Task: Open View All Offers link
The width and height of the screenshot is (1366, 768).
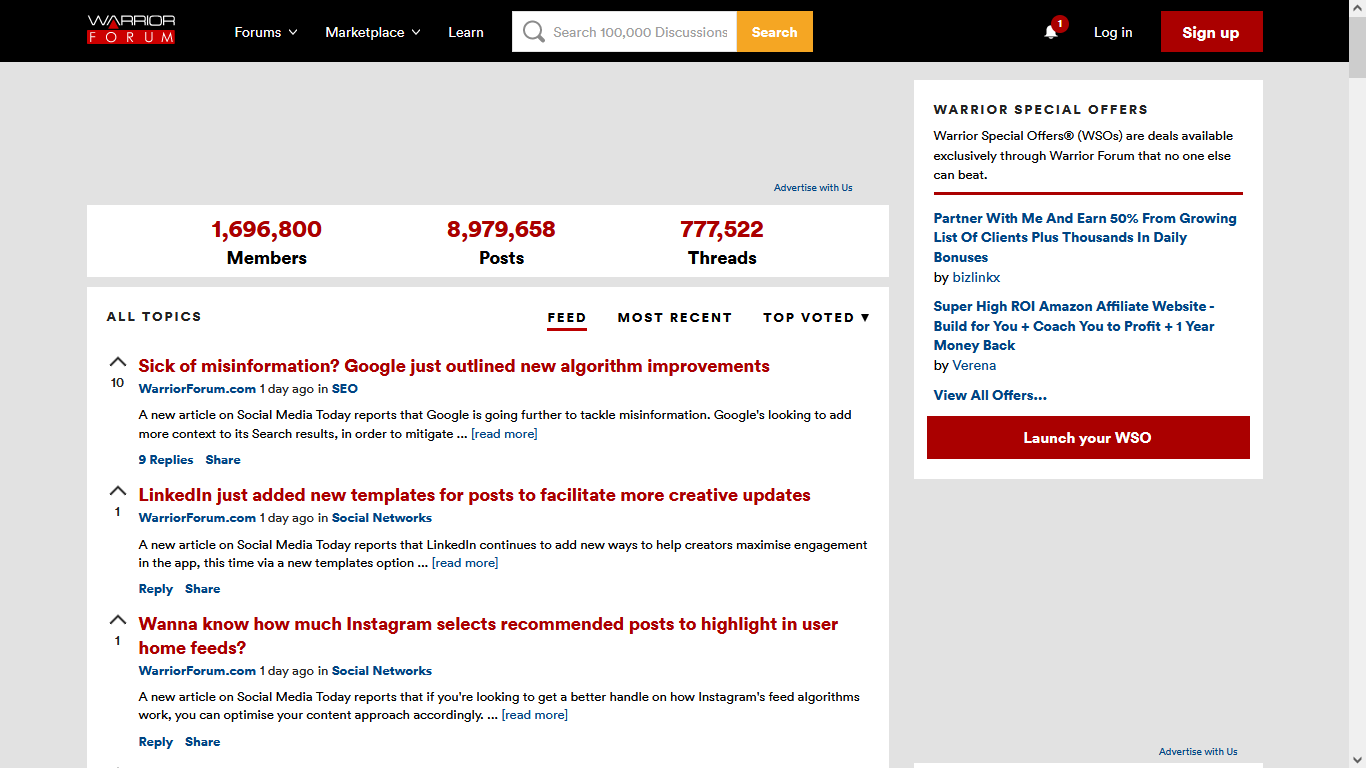Action: click(x=990, y=395)
